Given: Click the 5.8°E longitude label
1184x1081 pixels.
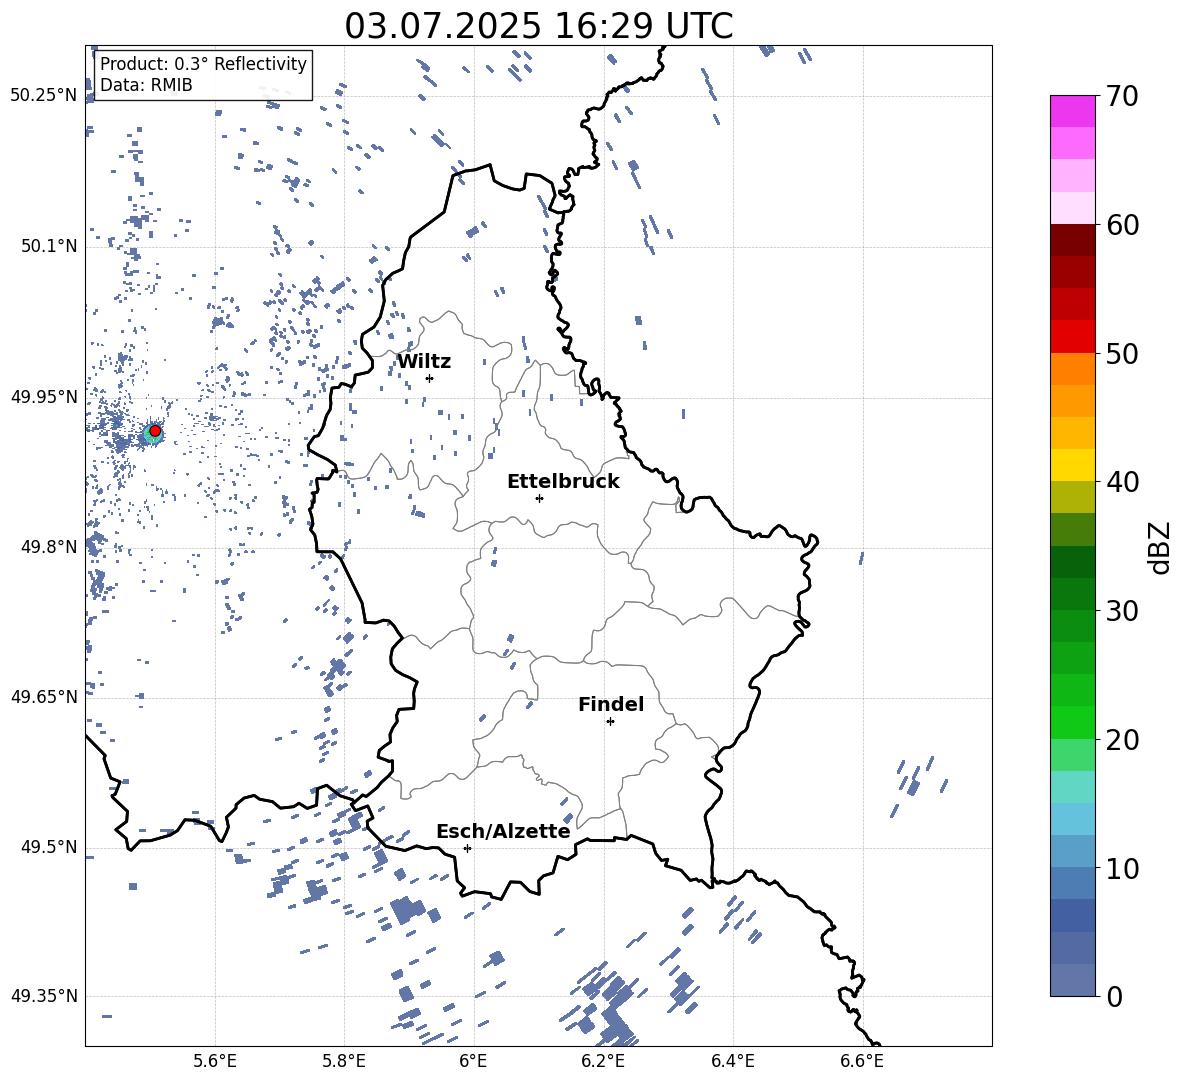Looking at the screenshot, I should coord(344,1061).
